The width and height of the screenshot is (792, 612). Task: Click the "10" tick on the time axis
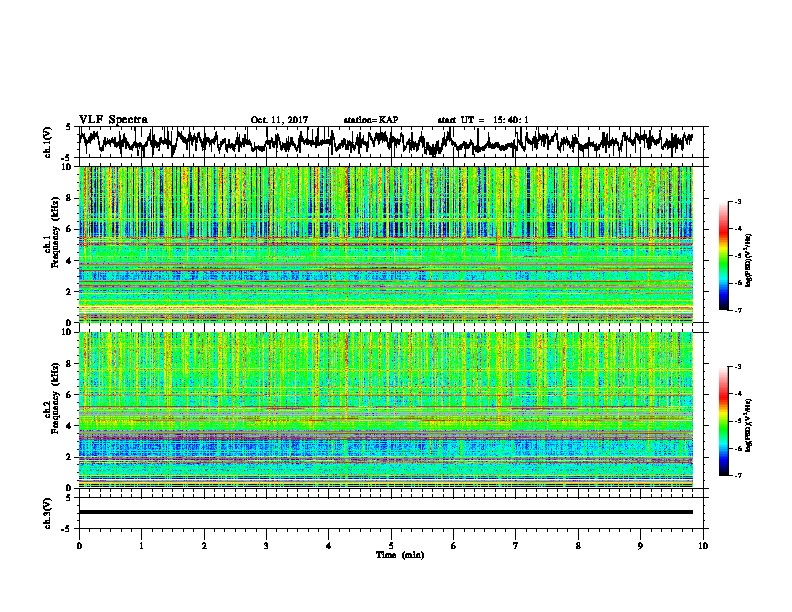pyautogui.click(x=703, y=546)
